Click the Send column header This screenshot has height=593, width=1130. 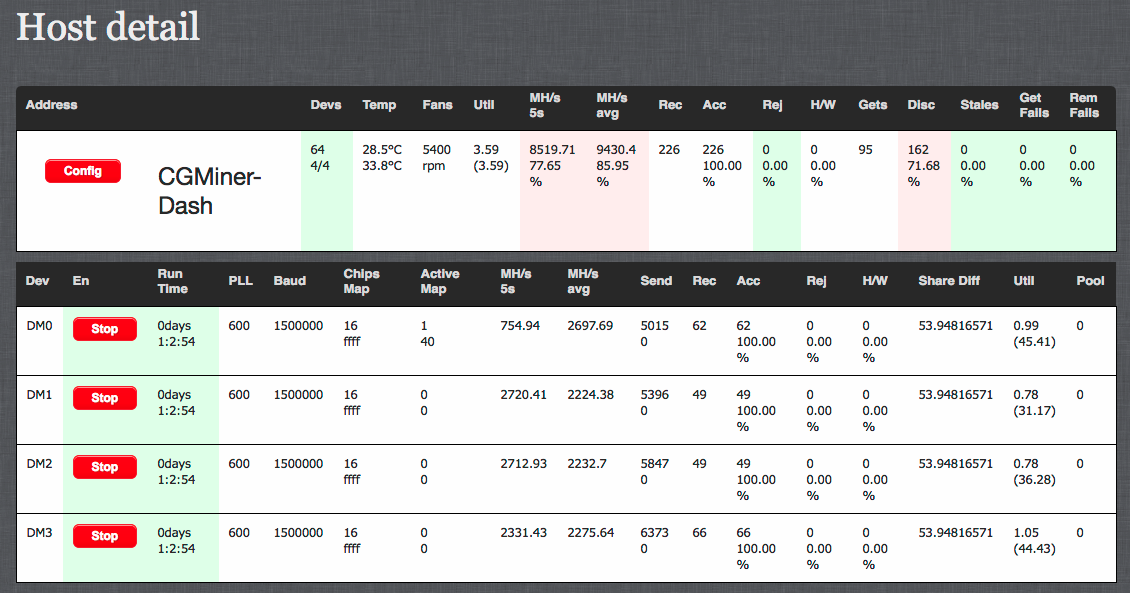tap(656, 280)
